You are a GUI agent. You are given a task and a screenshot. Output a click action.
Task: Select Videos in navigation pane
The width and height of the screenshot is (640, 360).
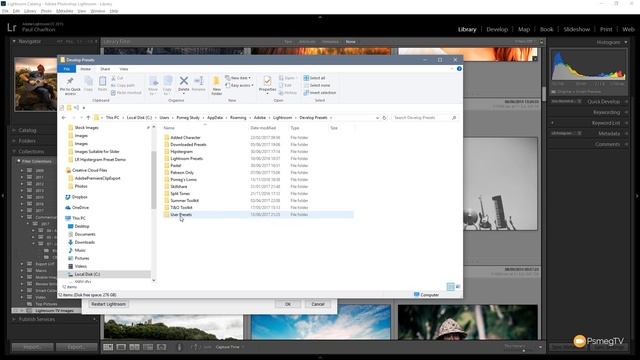click(x=78, y=266)
